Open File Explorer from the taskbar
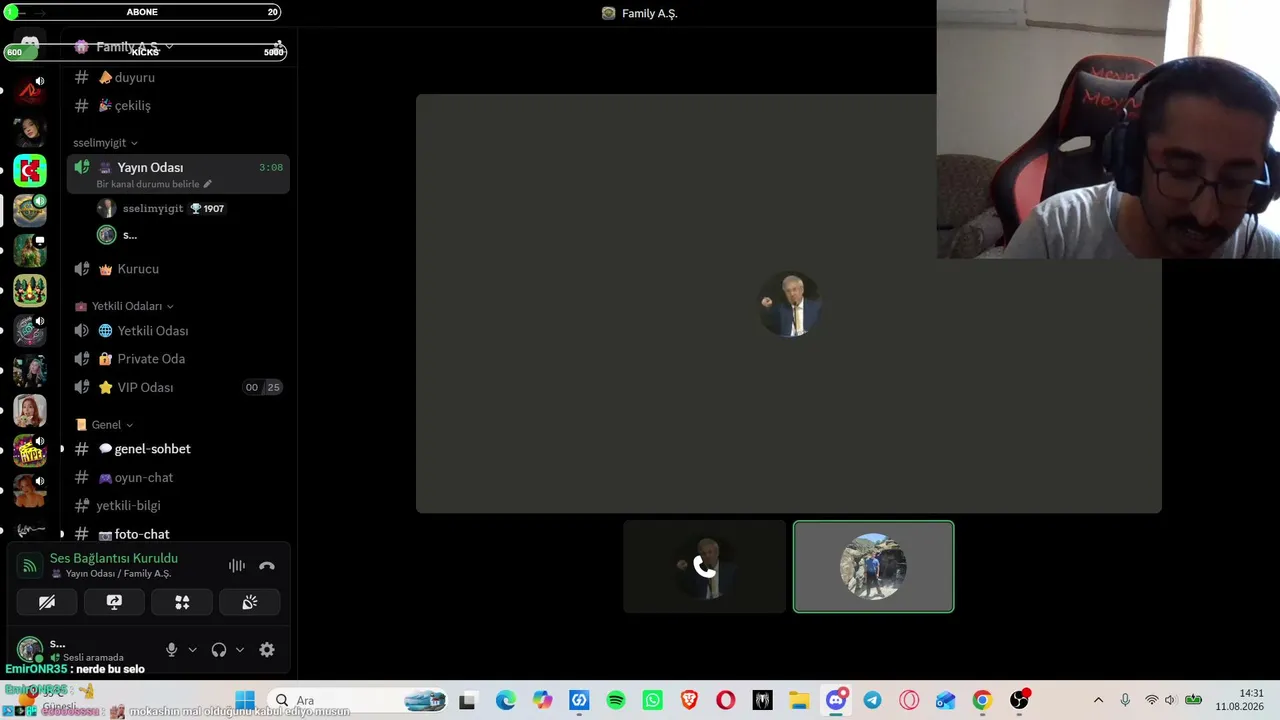This screenshot has height=720, width=1280. (799, 701)
